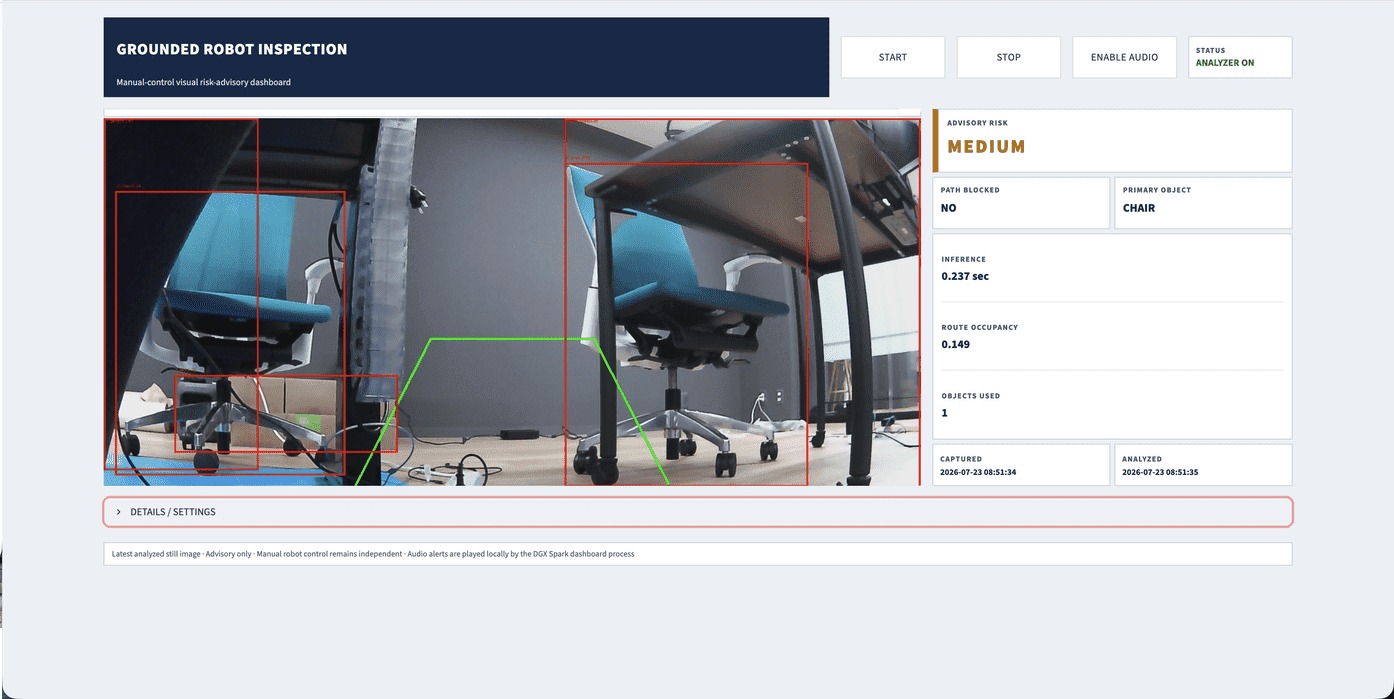Click the GROUNDED ROBOT INSPECTION title
This screenshot has width=1394, height=699.
click(x=232, y=49)
